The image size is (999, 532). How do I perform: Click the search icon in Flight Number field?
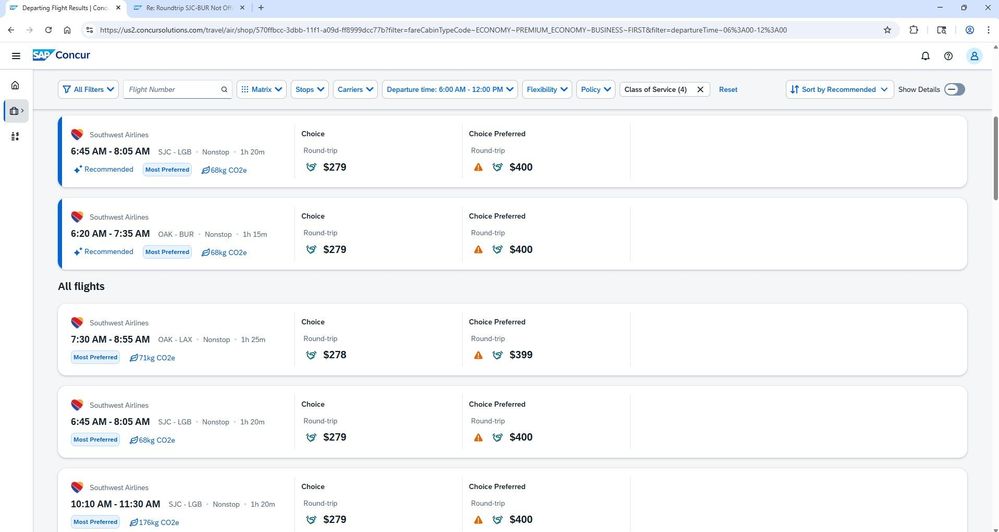pyautogui.click(x=224, y=90)
